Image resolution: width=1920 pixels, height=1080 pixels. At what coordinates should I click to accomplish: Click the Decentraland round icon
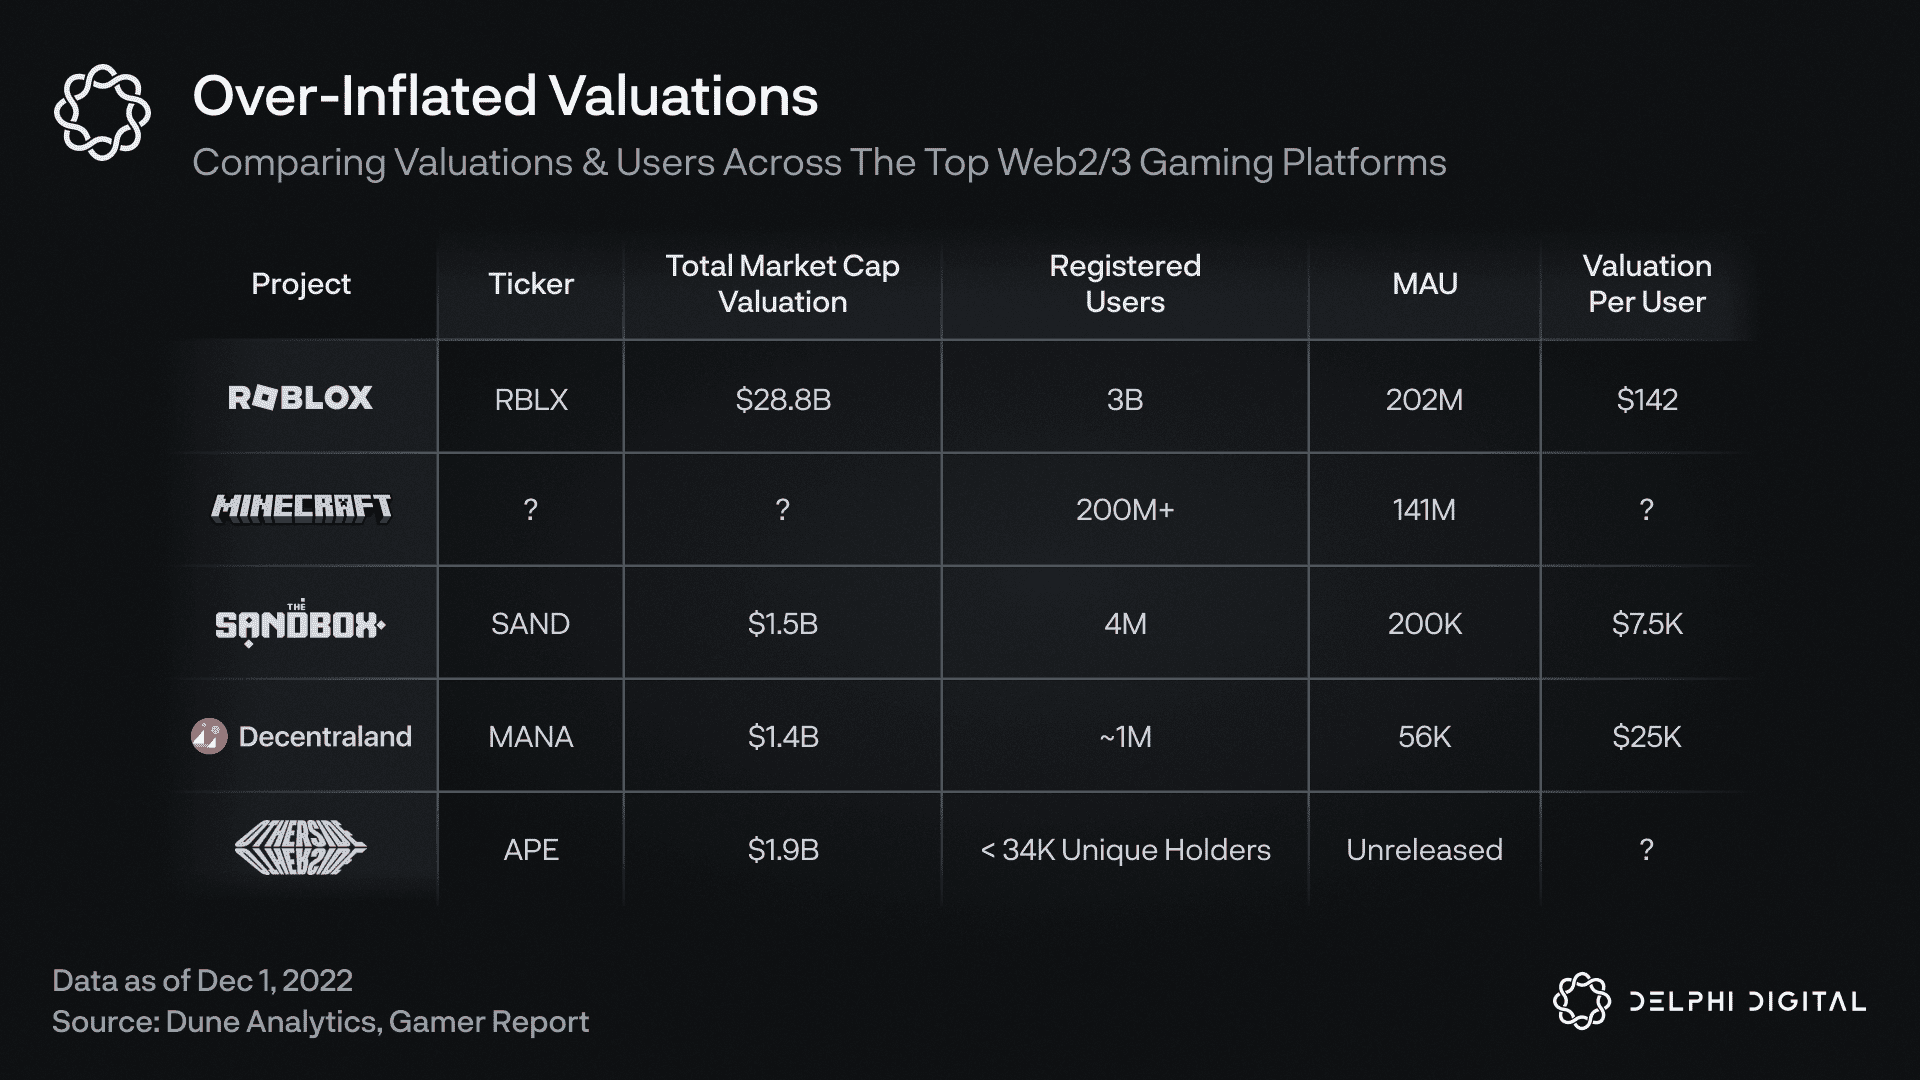[x=209, y=737]
